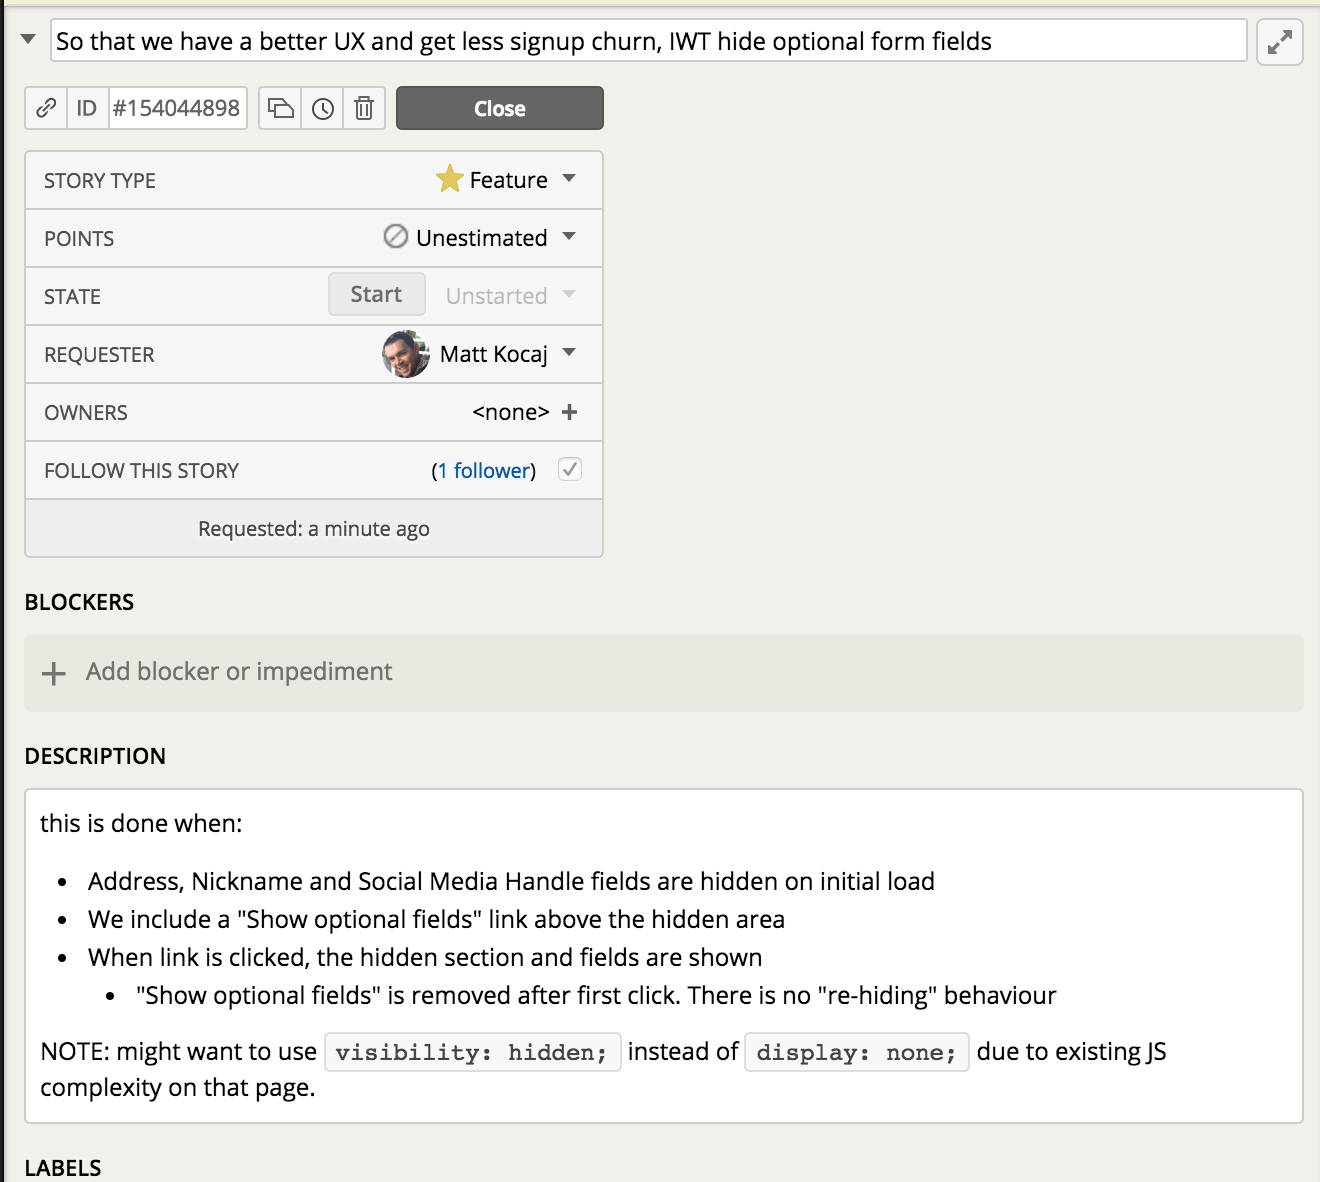1320x1182 pixels.
Task: Delete story using the trash icon
Action: point(364,108)
